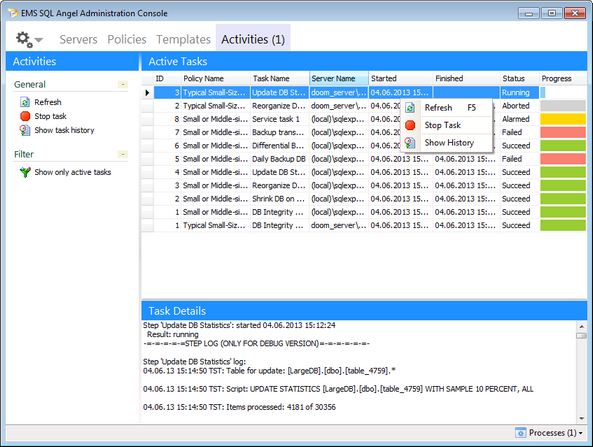Click the EMS SQL Angel title bar icon
Screen dimensions: 593x447
click(x=12, y=13)
